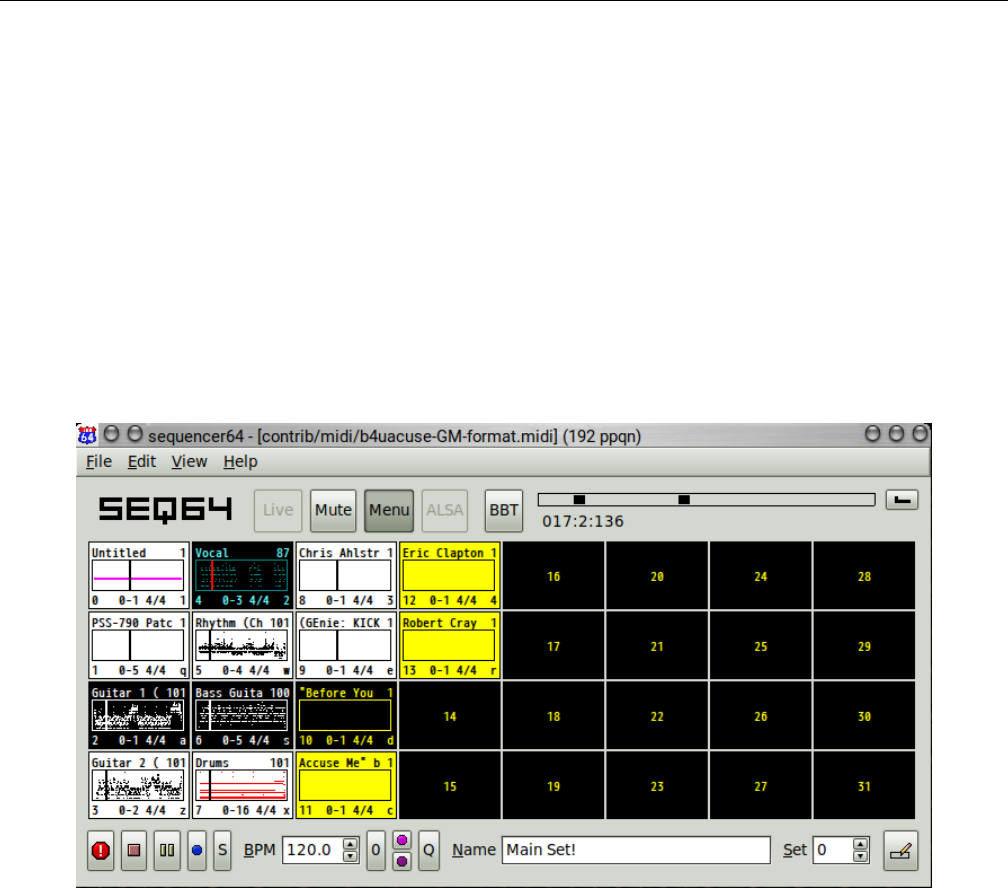This screenshot has height=888, width=1008.
Task: Open the Help menu
Action: click(x=240, y=462)
